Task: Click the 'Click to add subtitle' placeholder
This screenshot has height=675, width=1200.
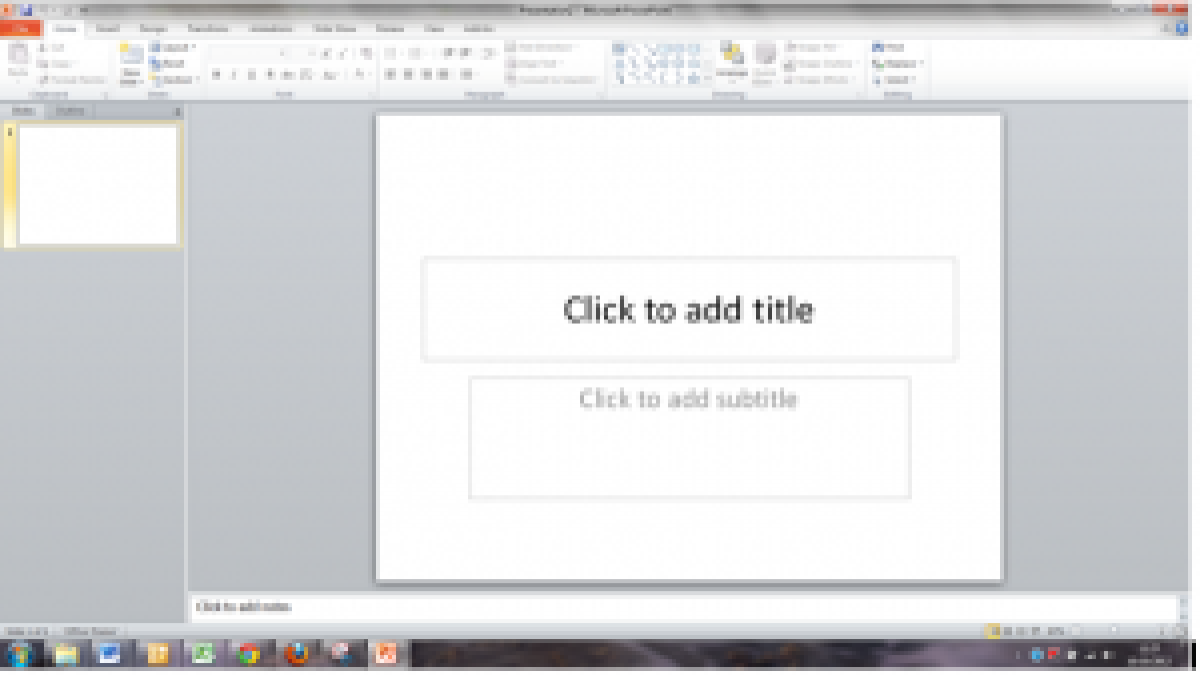Action: 689,436
